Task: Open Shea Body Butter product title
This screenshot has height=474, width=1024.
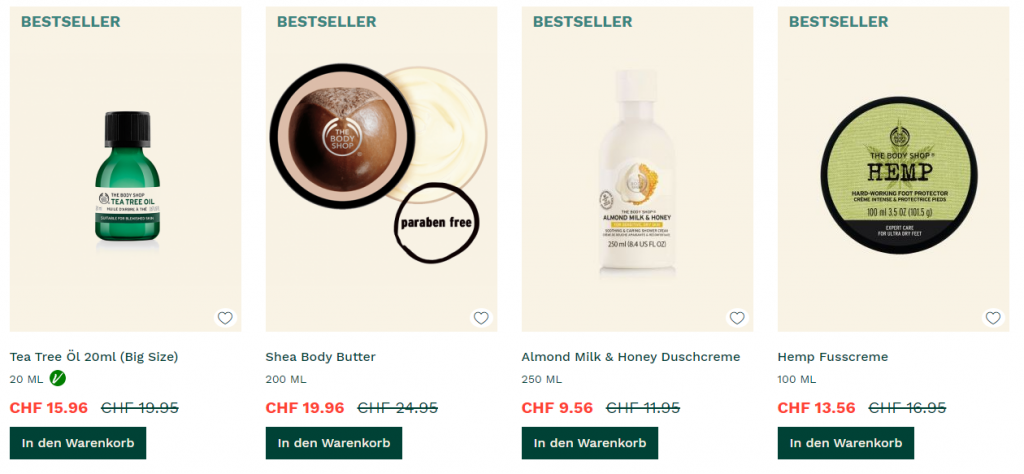Action: point(321,357)
